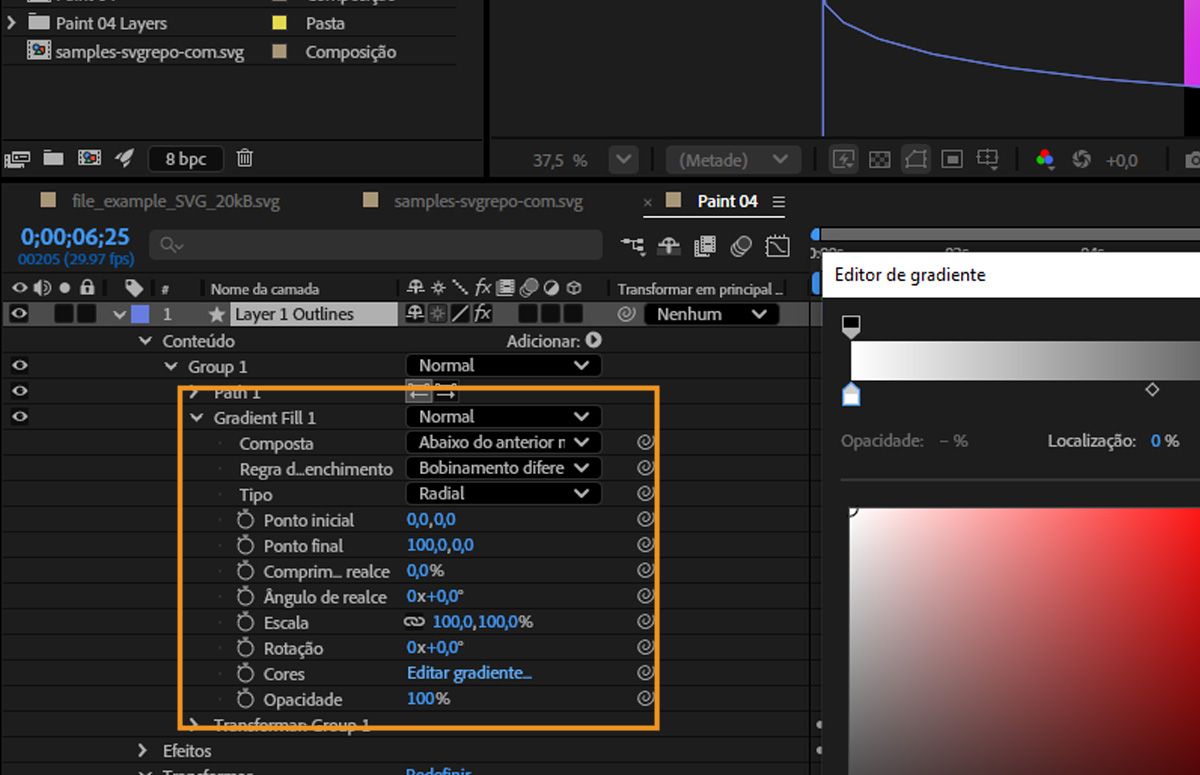Viewport: 1200px width, 775px height.
Task: Hide the Layer 1 Outlines layer with its eye icon
Action: click(18, 314)
